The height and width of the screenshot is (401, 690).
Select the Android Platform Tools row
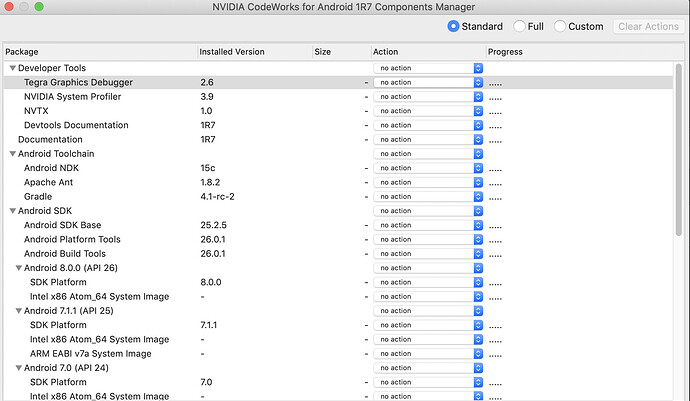[x=338, y=239]
